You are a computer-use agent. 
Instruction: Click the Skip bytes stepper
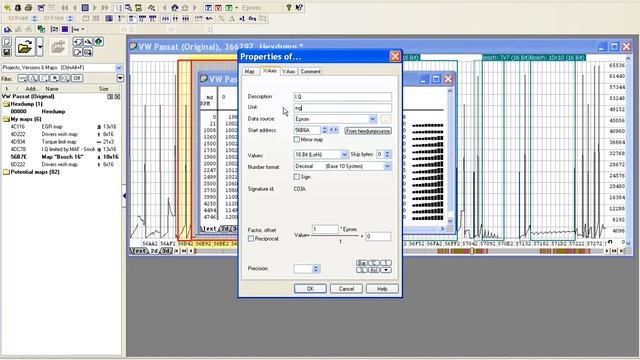tap(387, 154)
